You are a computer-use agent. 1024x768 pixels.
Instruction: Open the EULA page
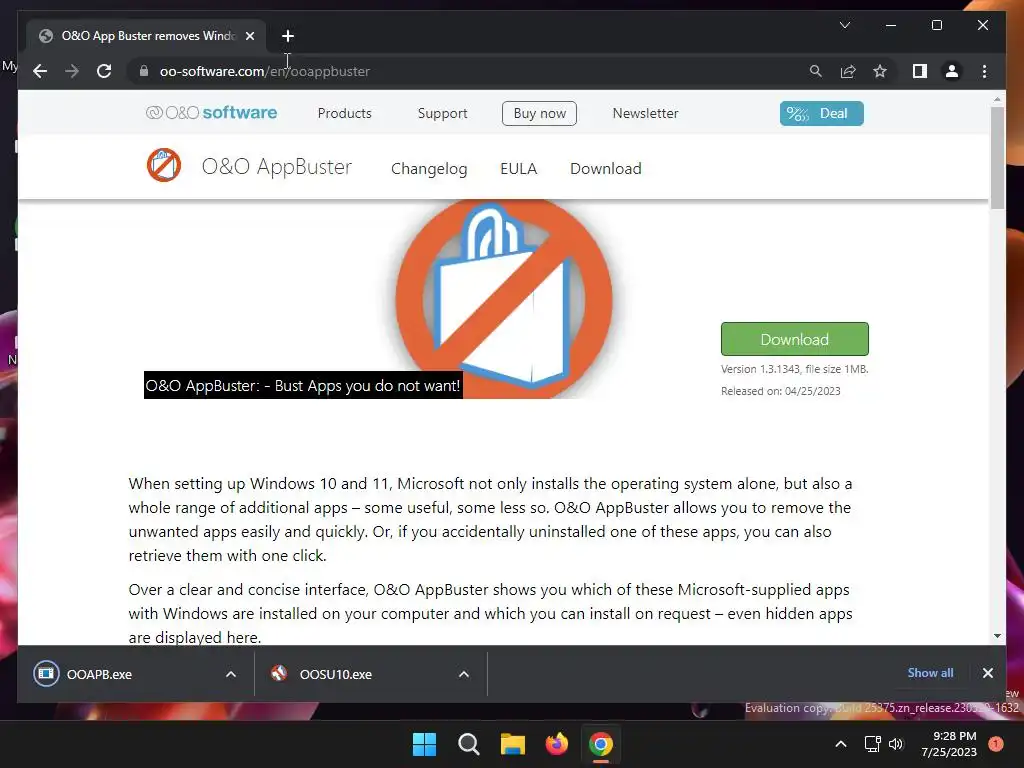pyautogui.click(x=519, y=168)
